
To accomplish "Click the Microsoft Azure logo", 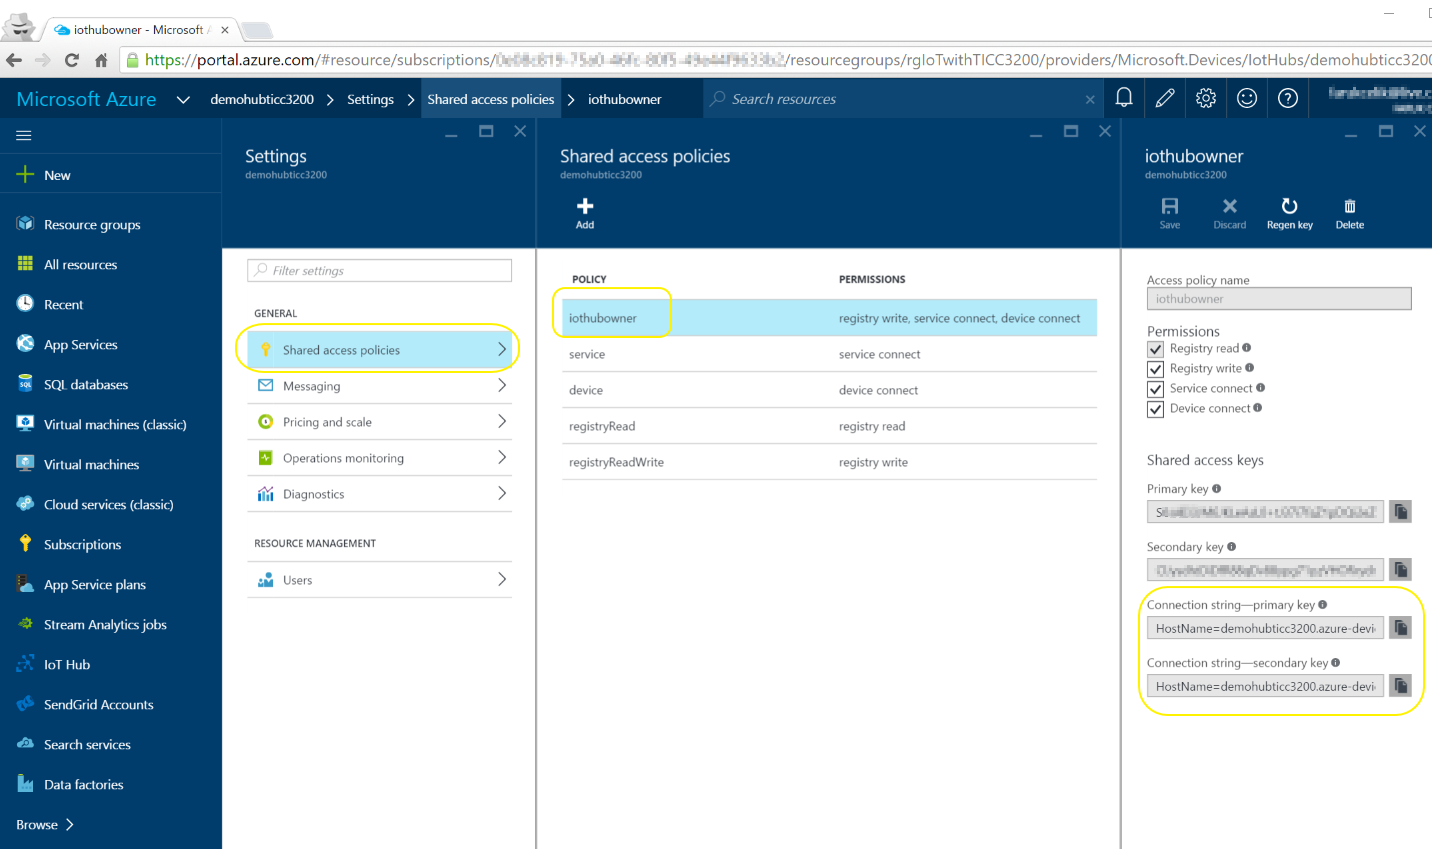I will point(87,99).
